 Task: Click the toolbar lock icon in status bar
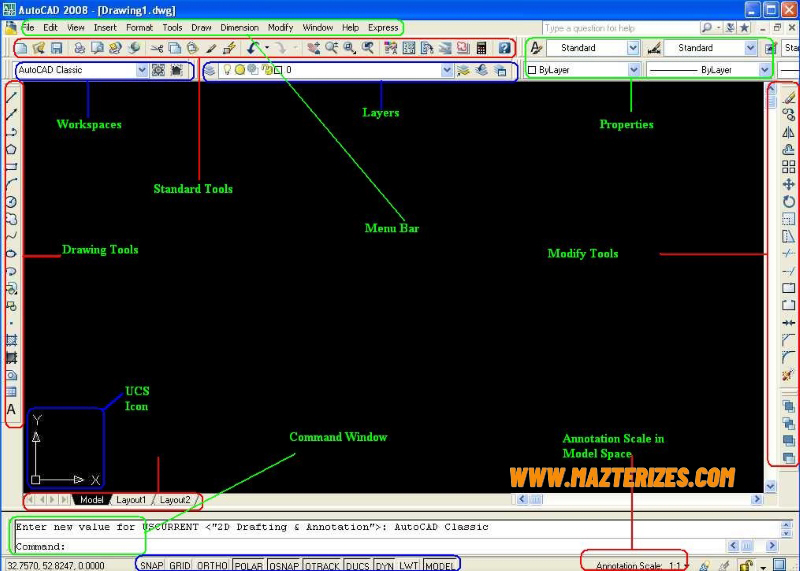coord(746,565)
